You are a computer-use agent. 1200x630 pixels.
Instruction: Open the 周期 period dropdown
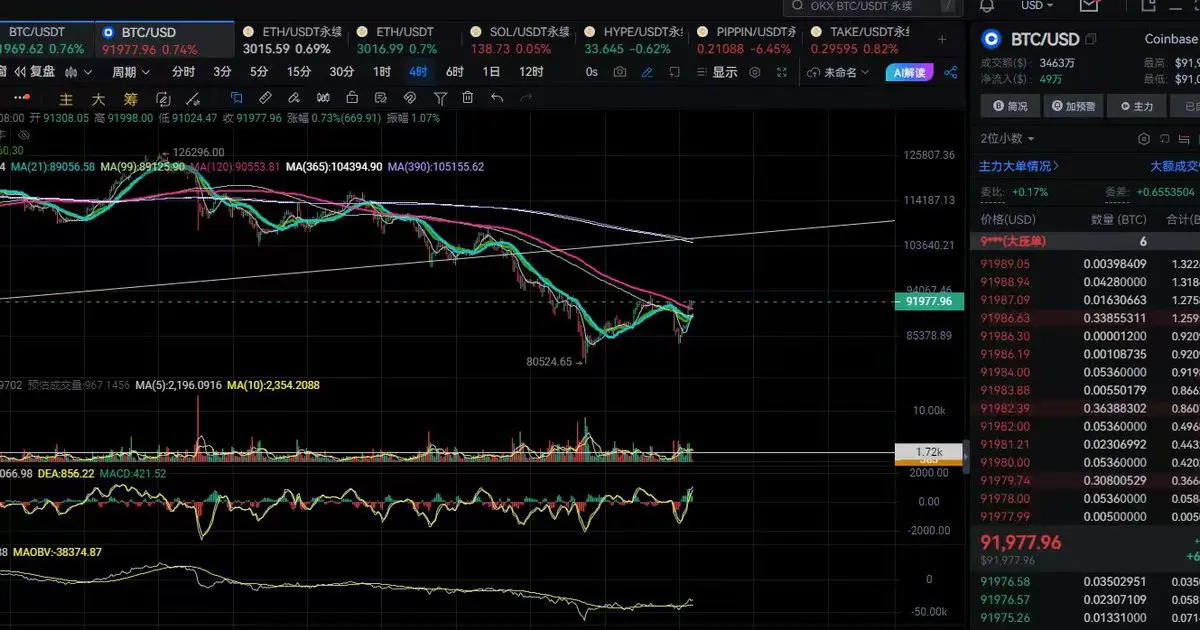click(130, 72)
